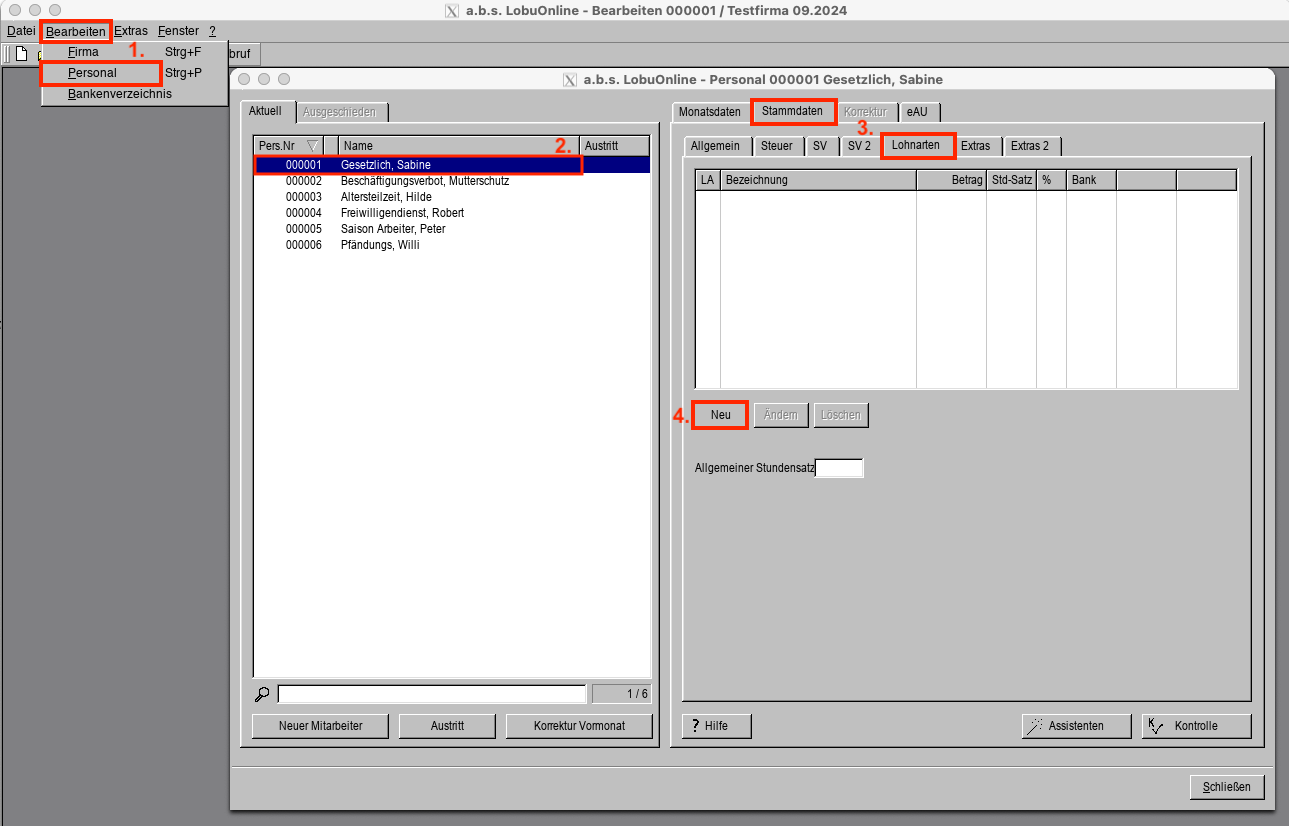
Task: Open the eAU tab
Action: pyautogui.click(x=917, y=112)
